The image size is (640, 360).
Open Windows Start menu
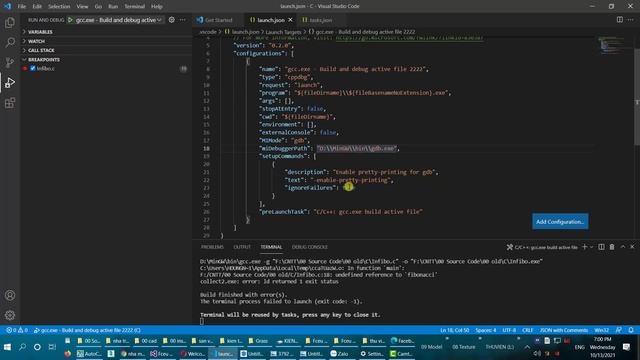(x=7, y=347)
